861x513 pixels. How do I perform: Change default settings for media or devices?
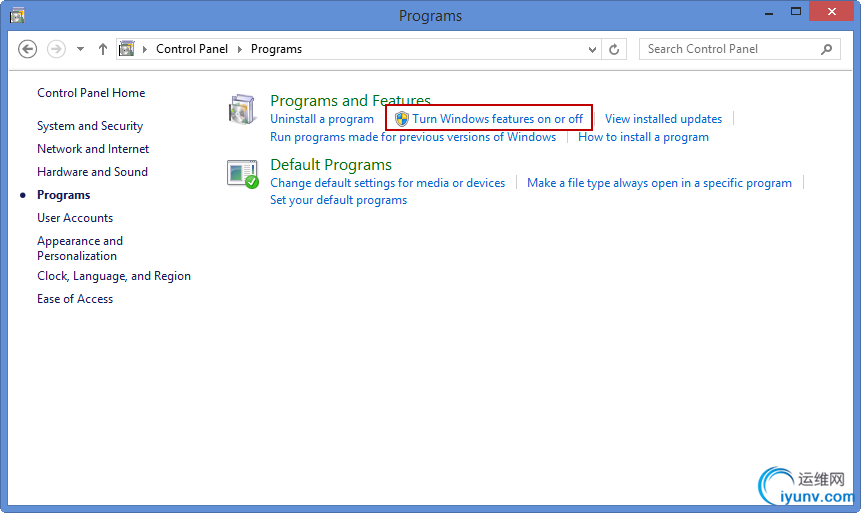point(388,183)
